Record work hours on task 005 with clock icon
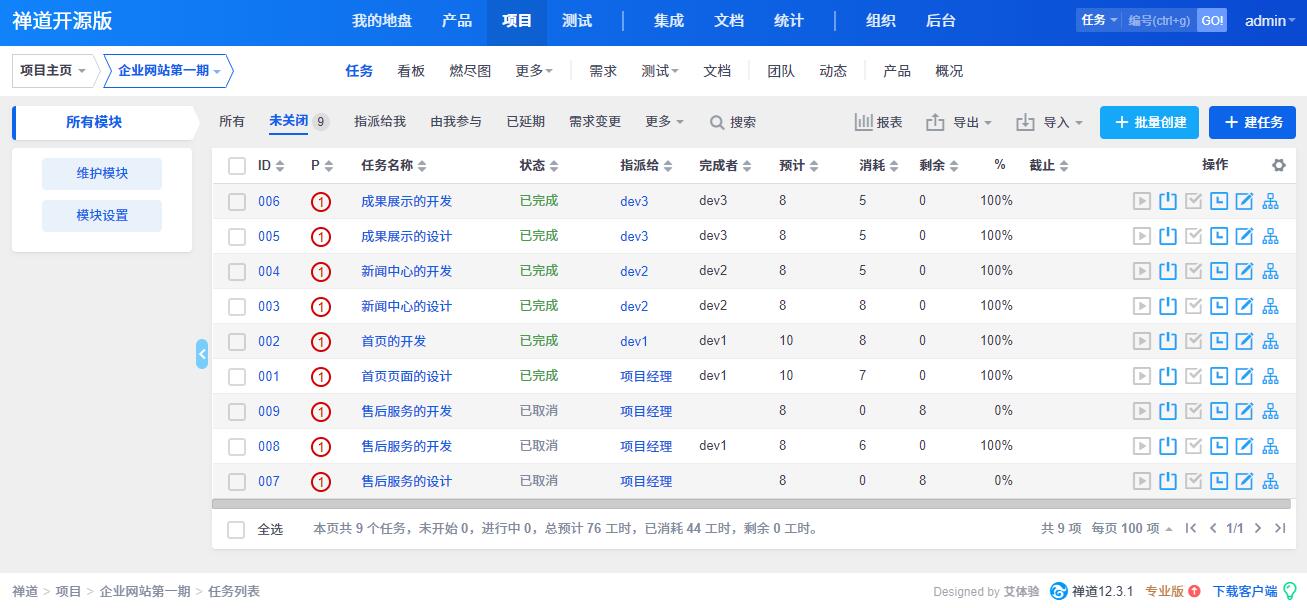The image size is (1307, 608). pos(1218,236)
